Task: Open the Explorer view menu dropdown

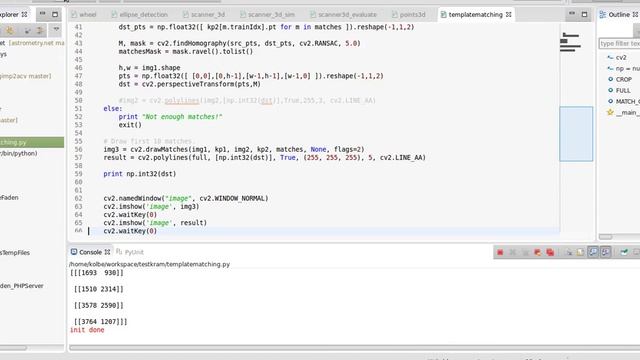Action: (56, 30)
